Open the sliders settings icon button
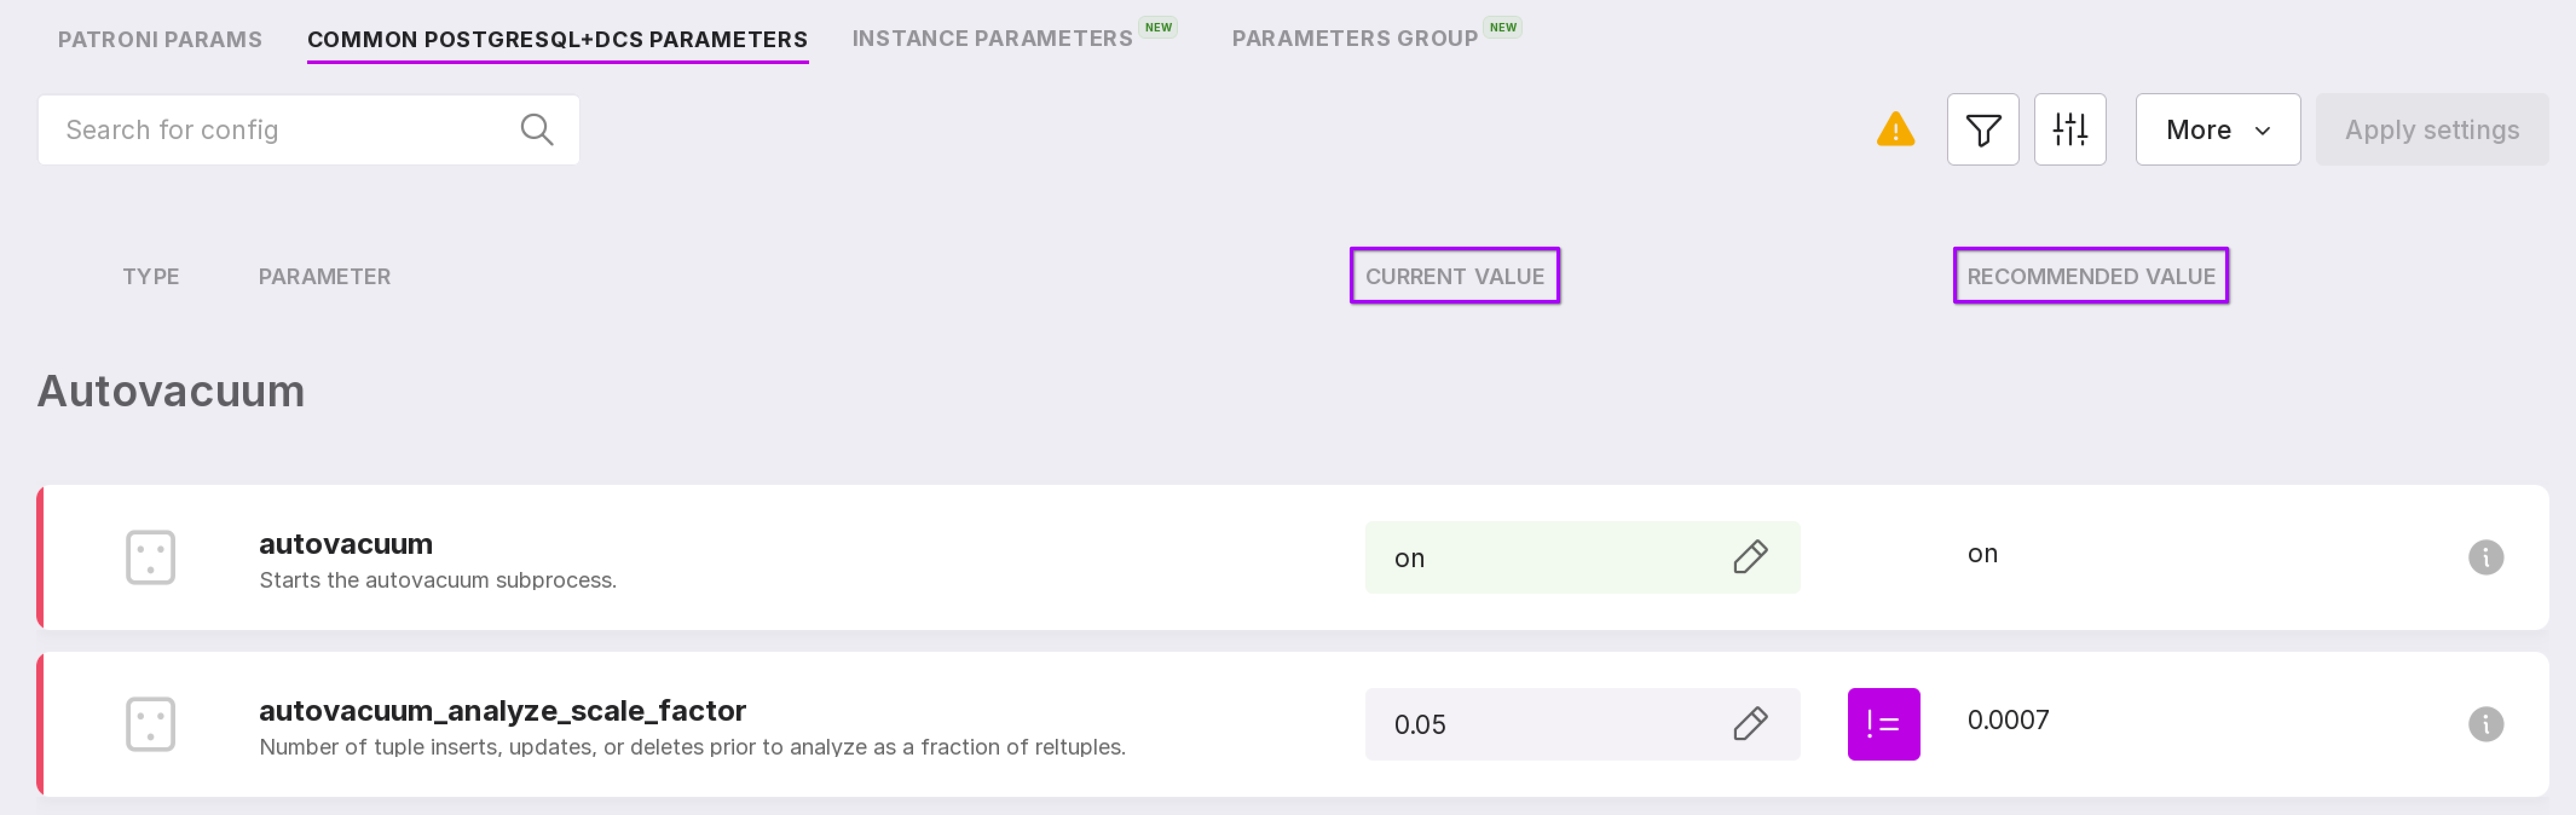Screen dimensions: 2576x815 (x=2069, y=130)
